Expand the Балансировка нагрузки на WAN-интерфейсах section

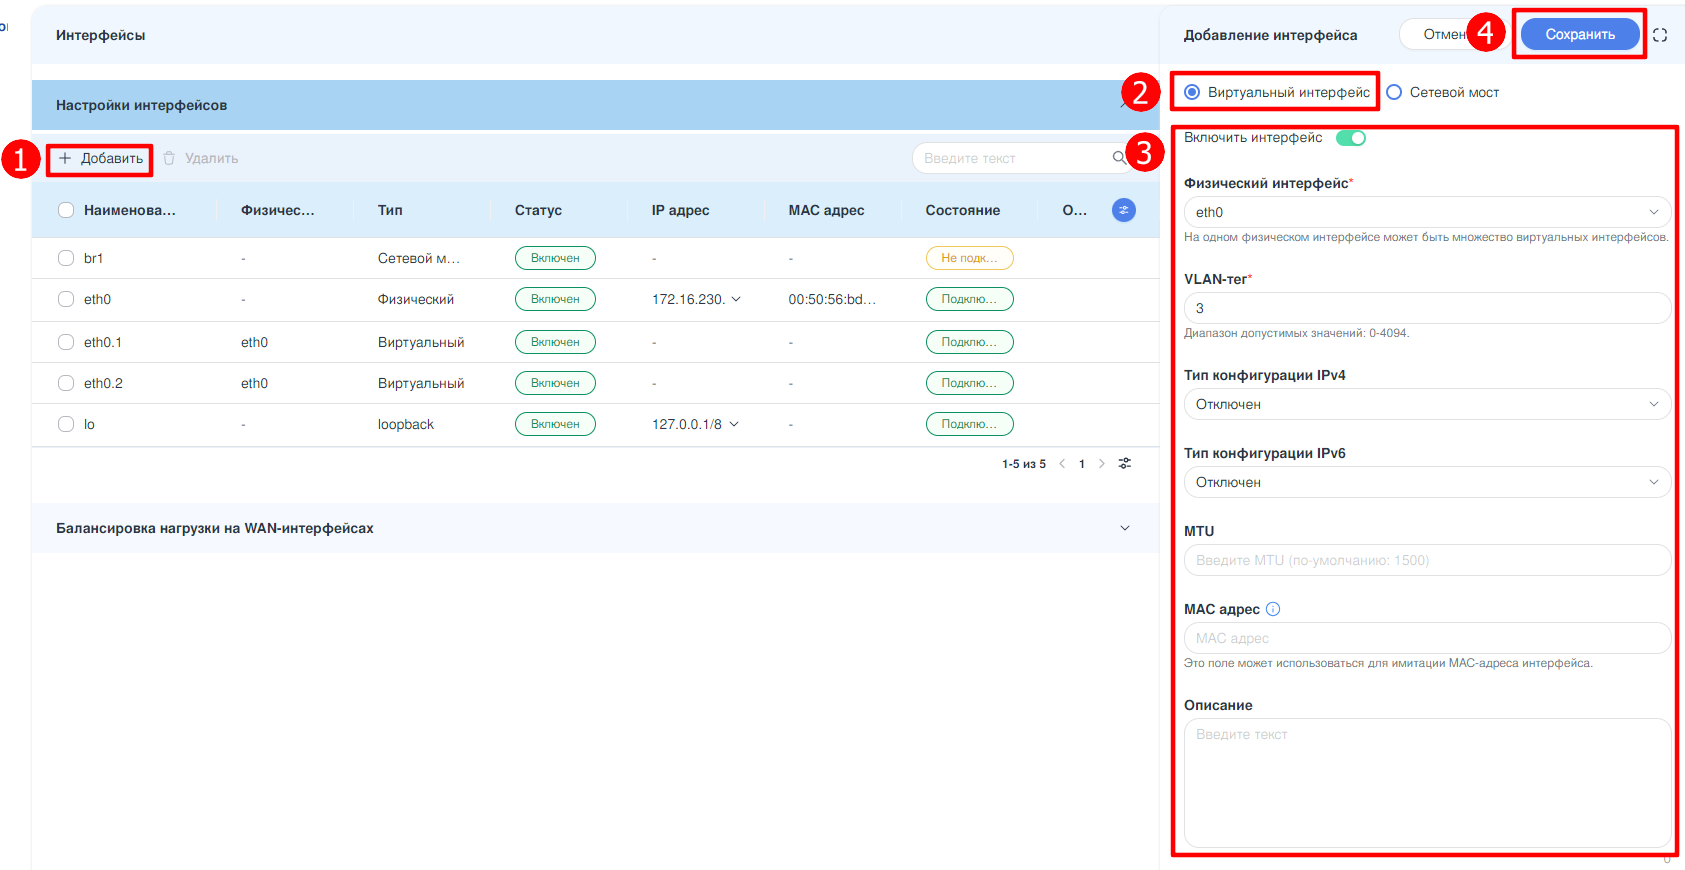pos(595,528)
